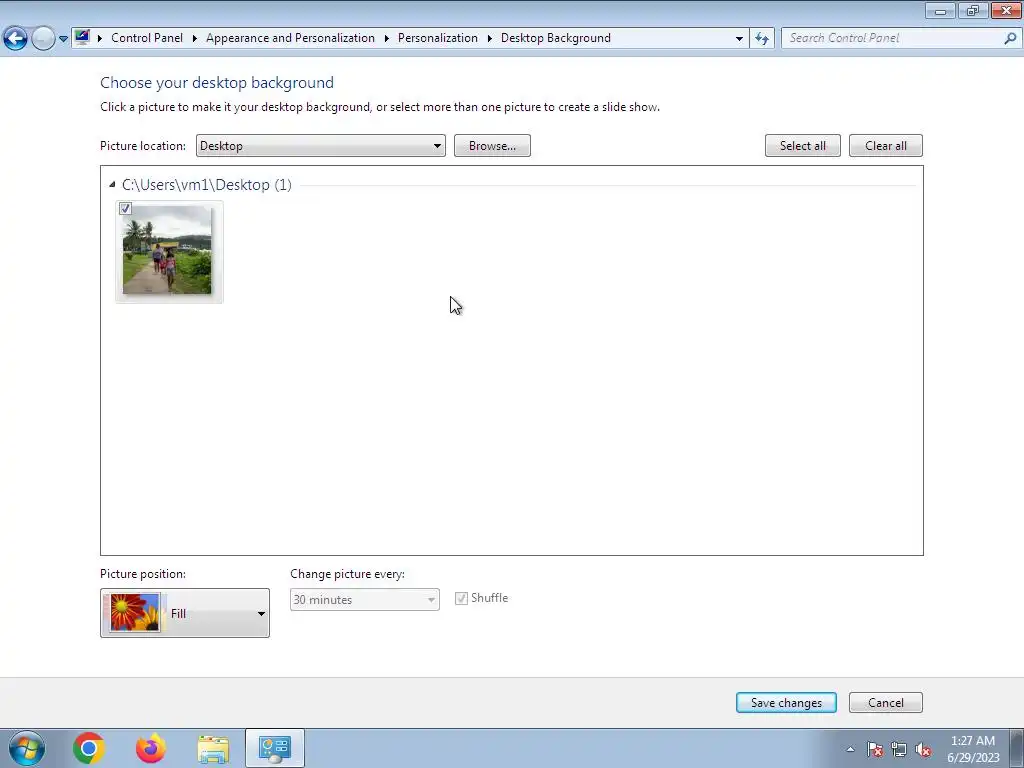Go back using the Back arrow button
The width and height of the screenshot is (1024, 768).
(x=16, y=39)
